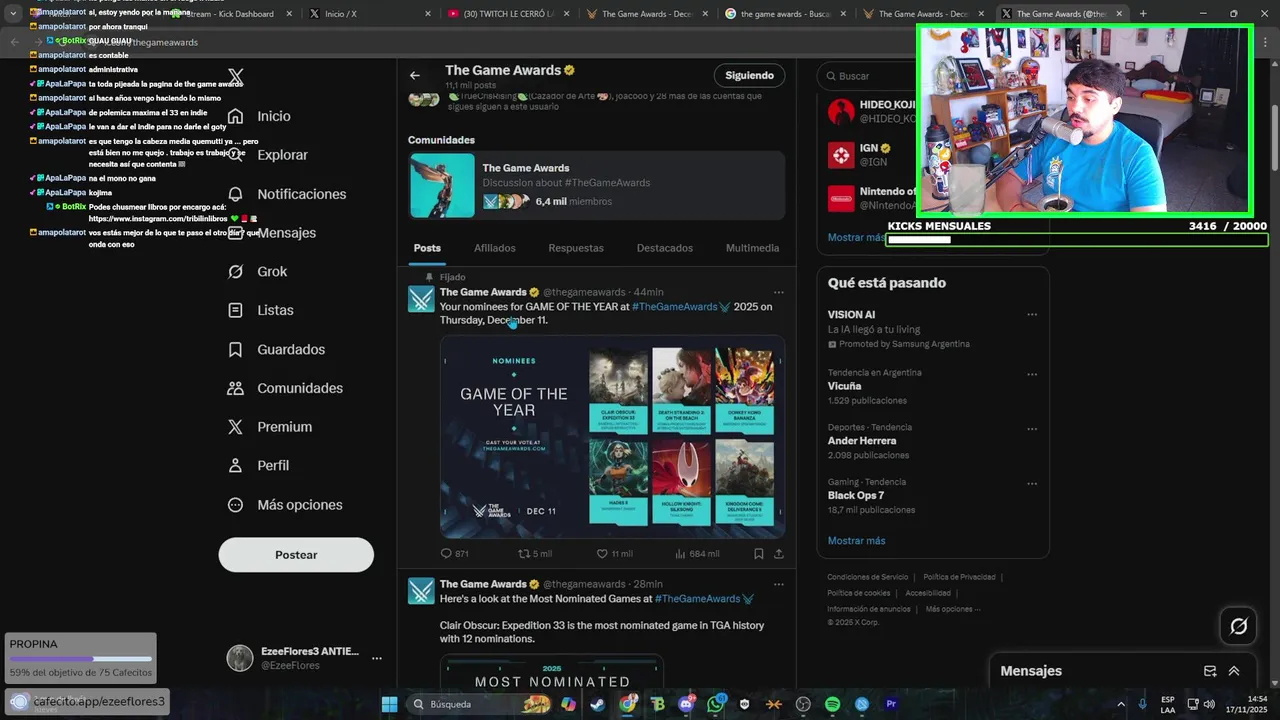Select the Posts tab
The image size is (1280, 720).
point(427,248)
